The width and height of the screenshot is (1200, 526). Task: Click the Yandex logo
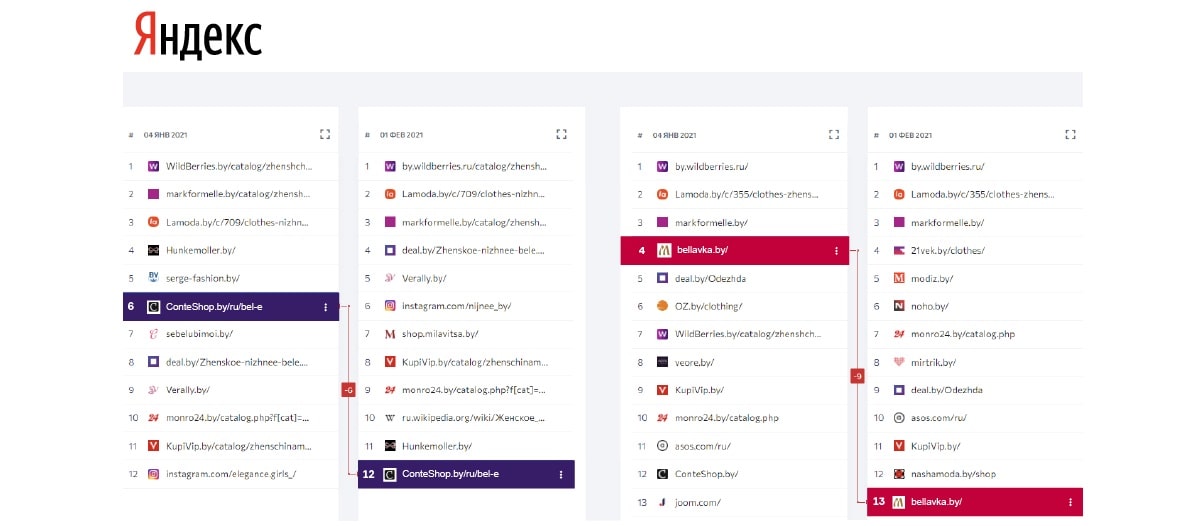click(198, 36)
